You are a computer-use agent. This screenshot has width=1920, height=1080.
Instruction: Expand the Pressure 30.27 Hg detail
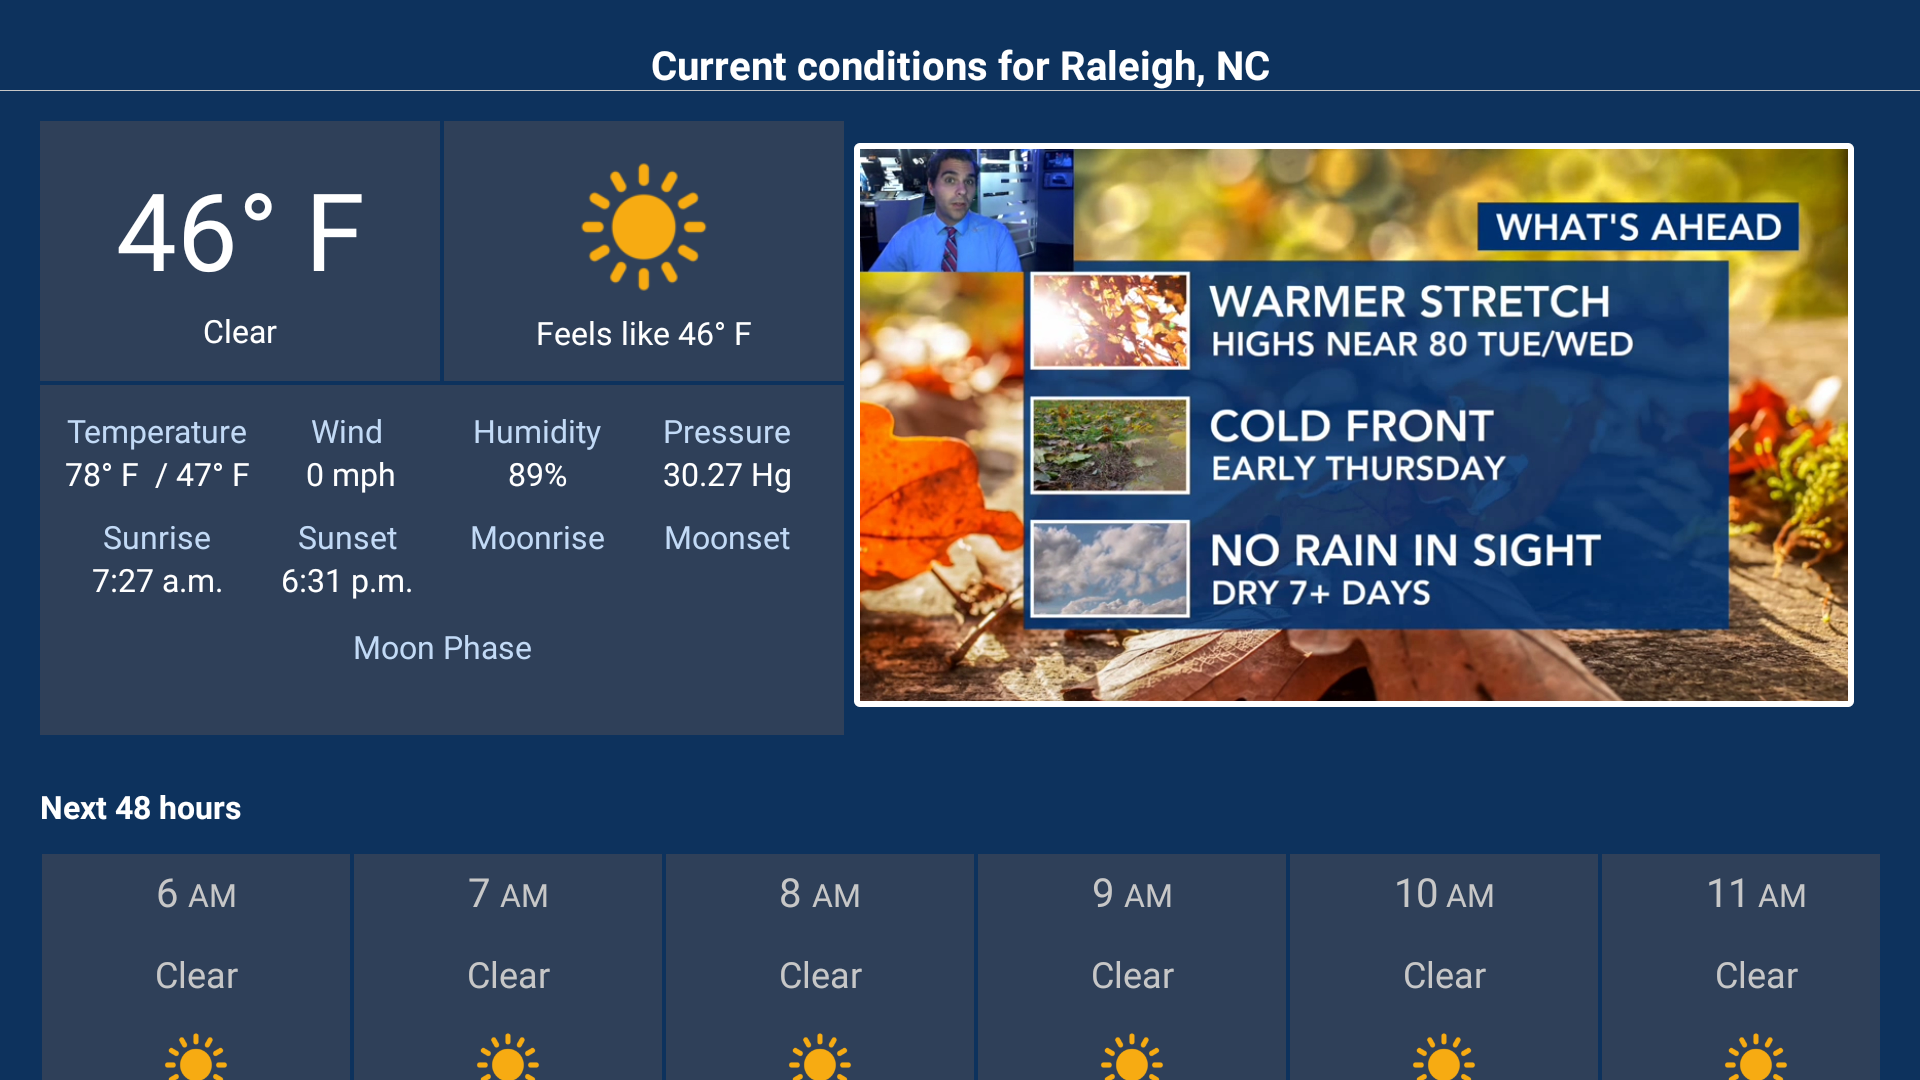[x=727, y=453]
